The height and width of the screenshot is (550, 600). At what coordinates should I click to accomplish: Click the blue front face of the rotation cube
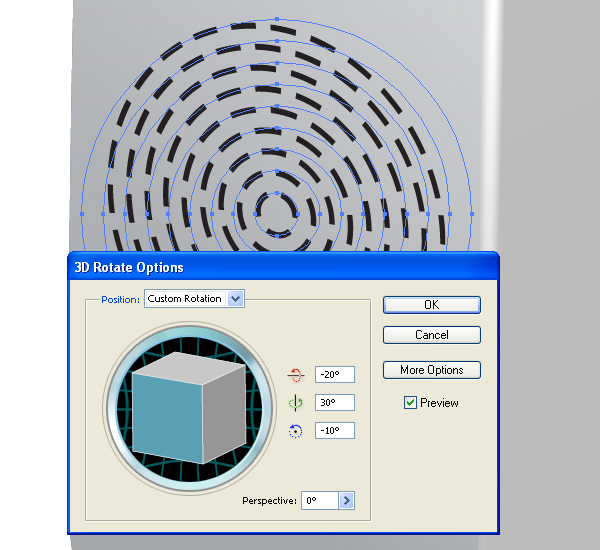pos(167,416)
